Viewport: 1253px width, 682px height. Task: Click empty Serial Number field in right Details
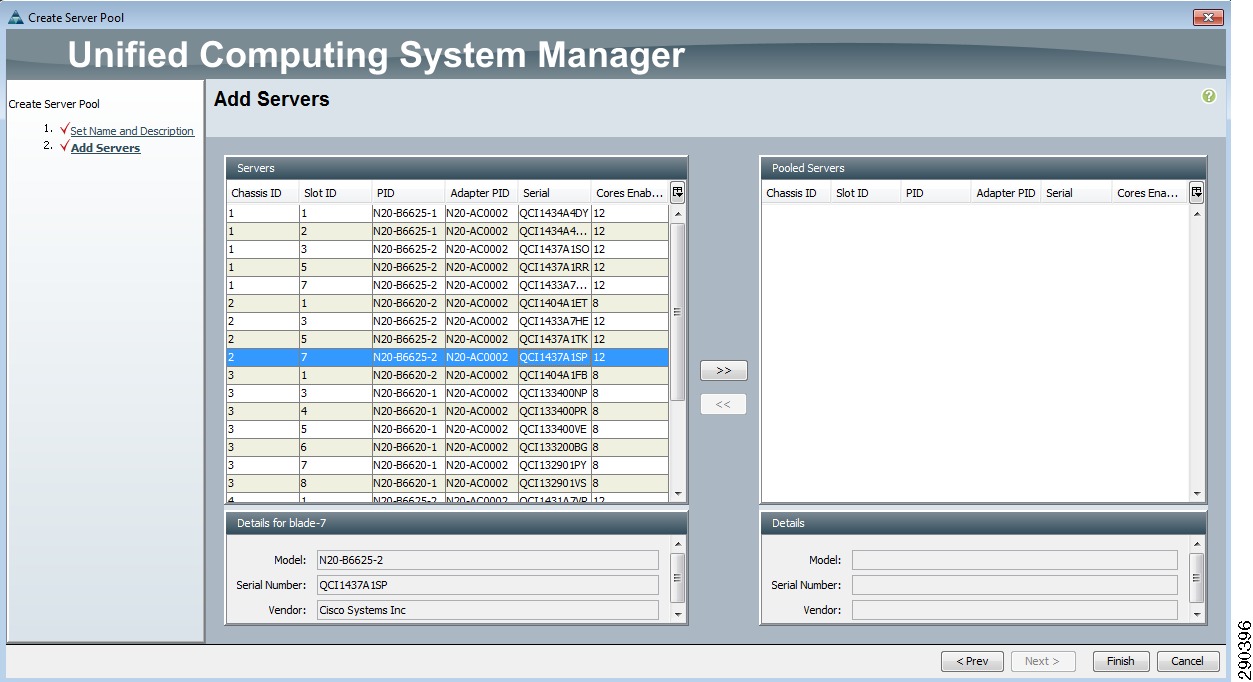coord(1015,585)
